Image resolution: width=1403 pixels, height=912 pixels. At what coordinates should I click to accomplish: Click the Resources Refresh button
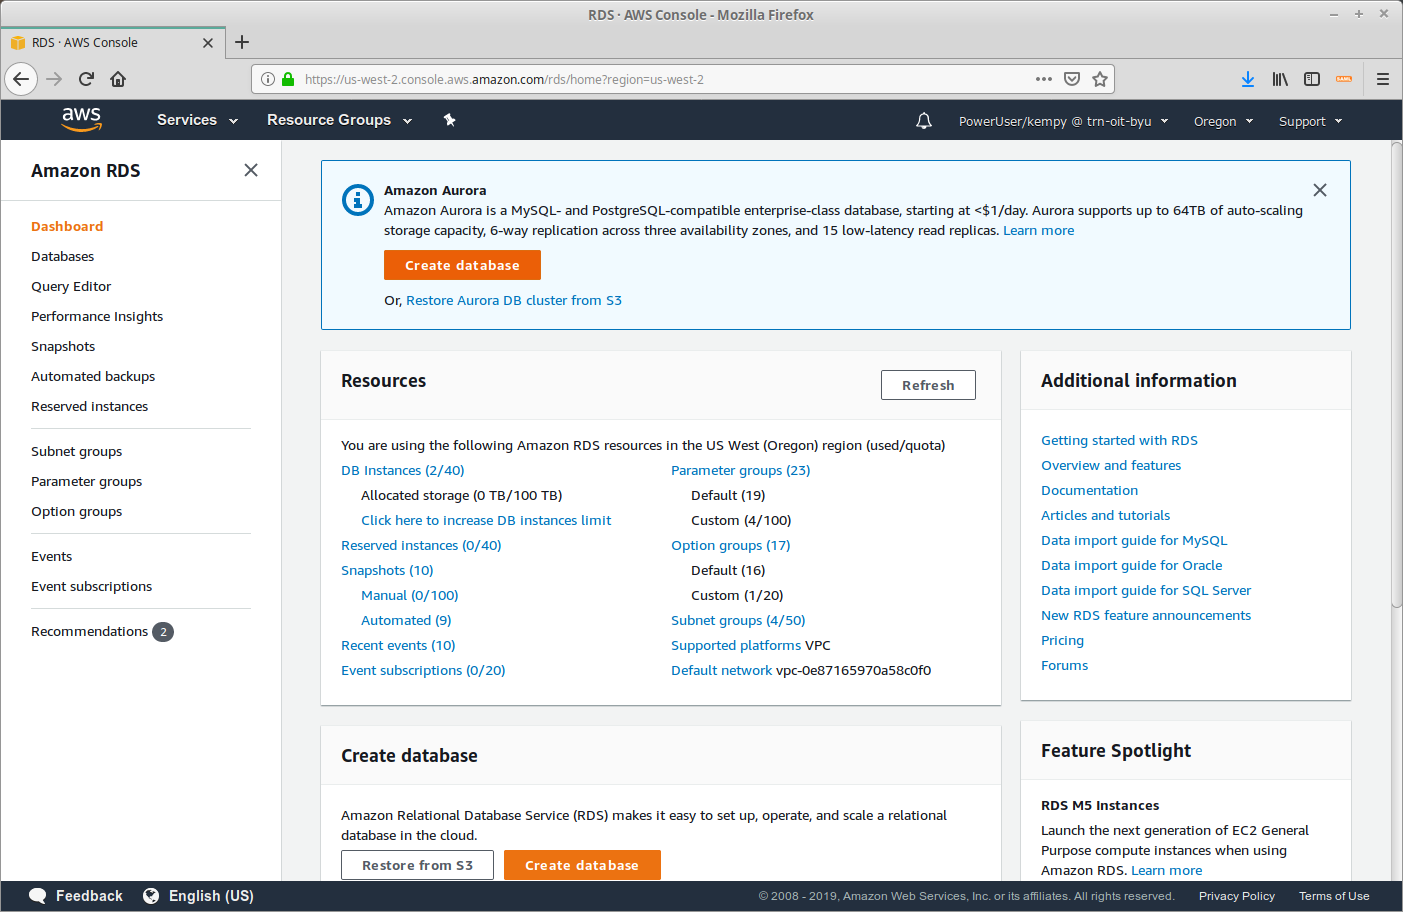(928, 385)
